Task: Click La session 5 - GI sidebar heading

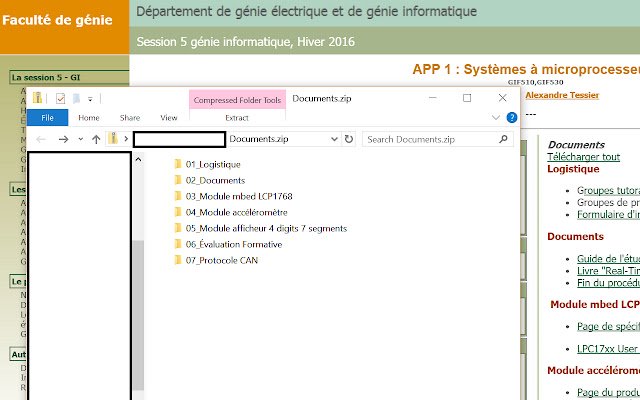Action: (x=46, y=77)
